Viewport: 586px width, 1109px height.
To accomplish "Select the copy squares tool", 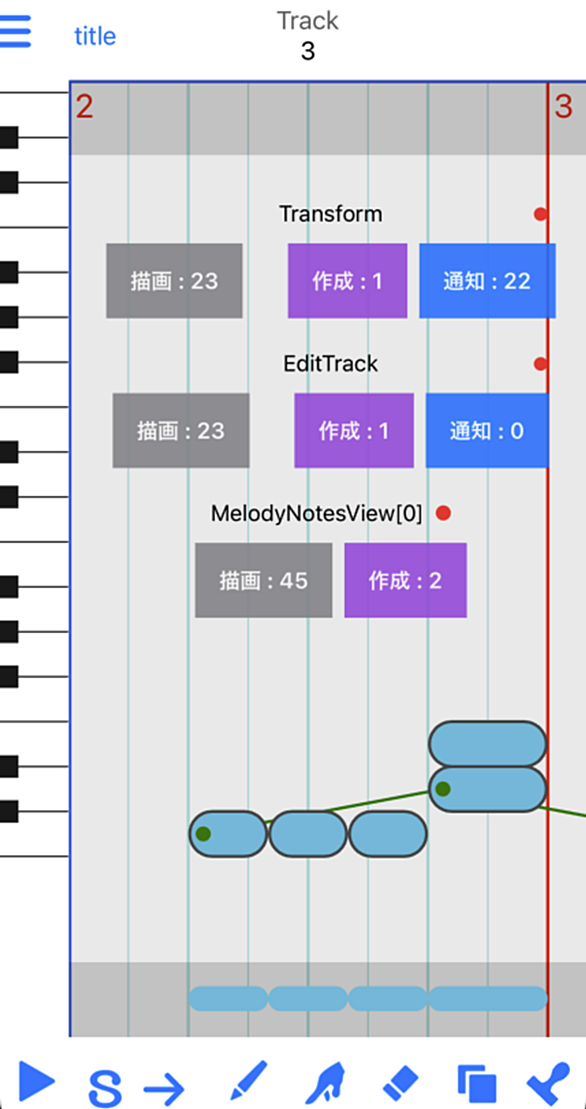I will (476, 1082).
